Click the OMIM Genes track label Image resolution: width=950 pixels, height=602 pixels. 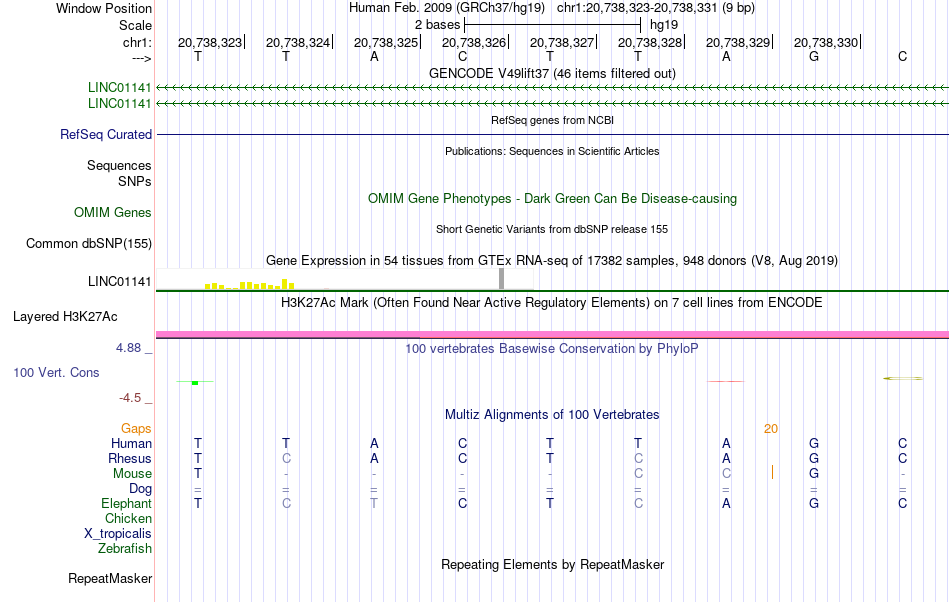pos(113,213)
